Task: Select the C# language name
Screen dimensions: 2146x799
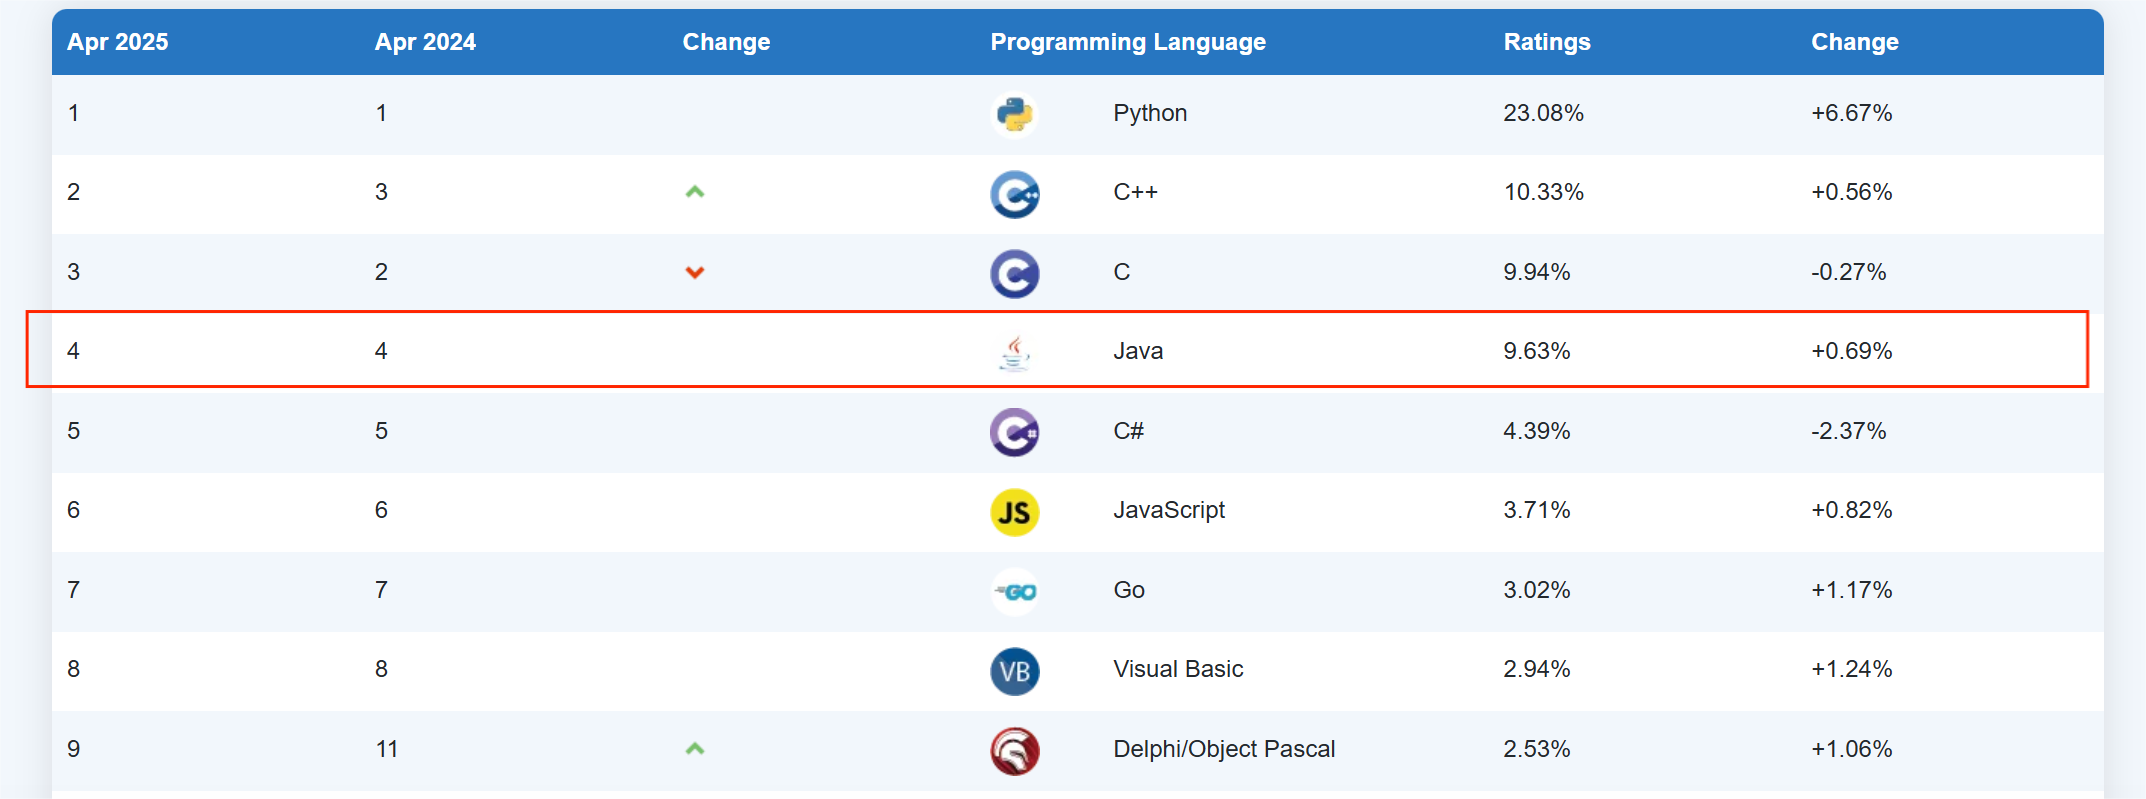Action: 1128,431
